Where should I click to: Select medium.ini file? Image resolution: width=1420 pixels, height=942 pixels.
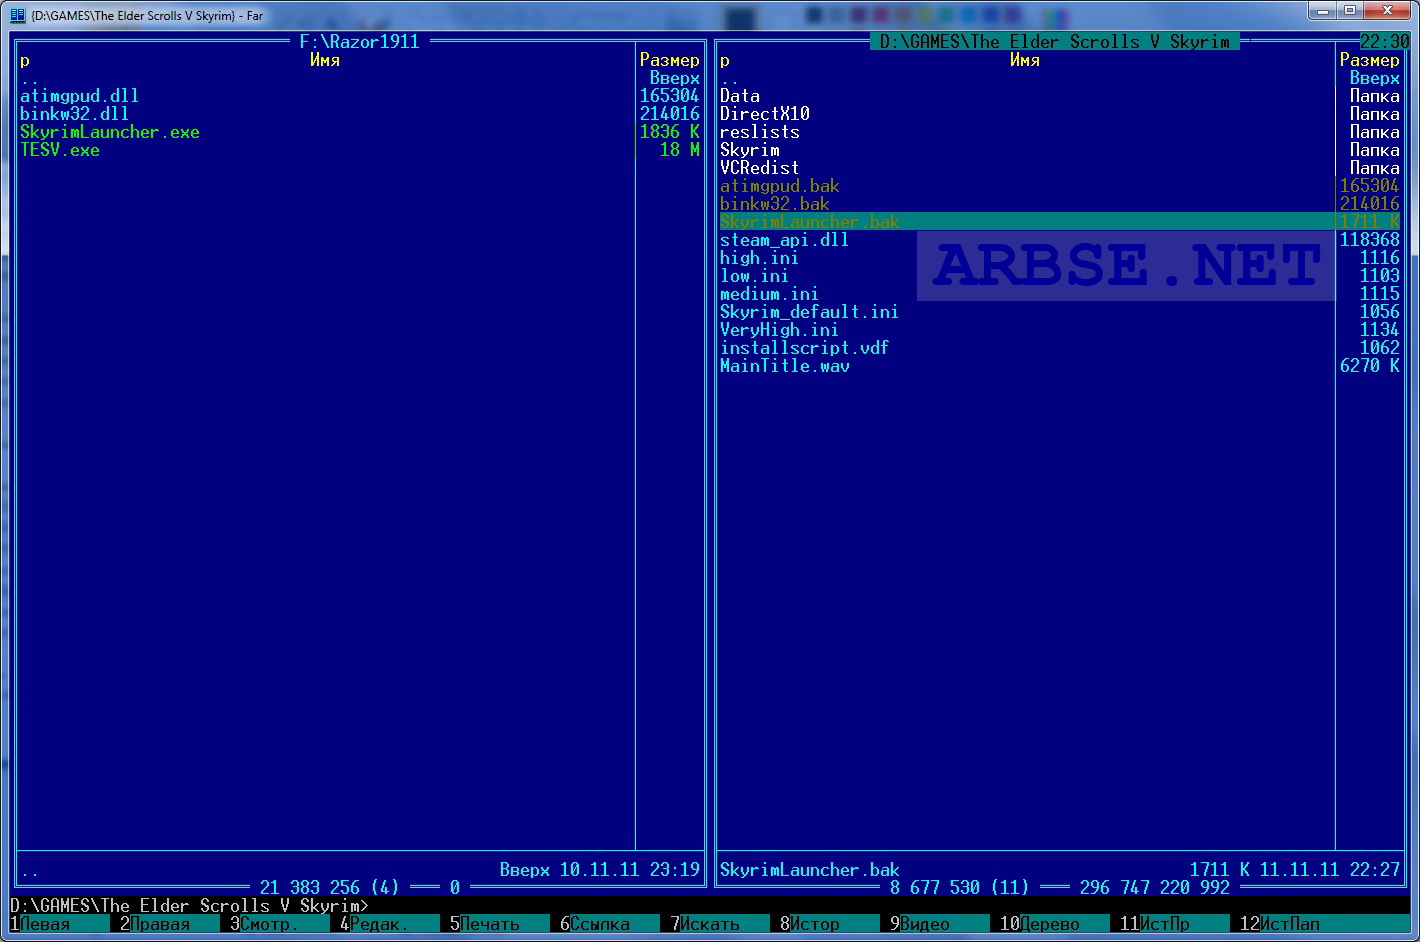coord(770,294)
